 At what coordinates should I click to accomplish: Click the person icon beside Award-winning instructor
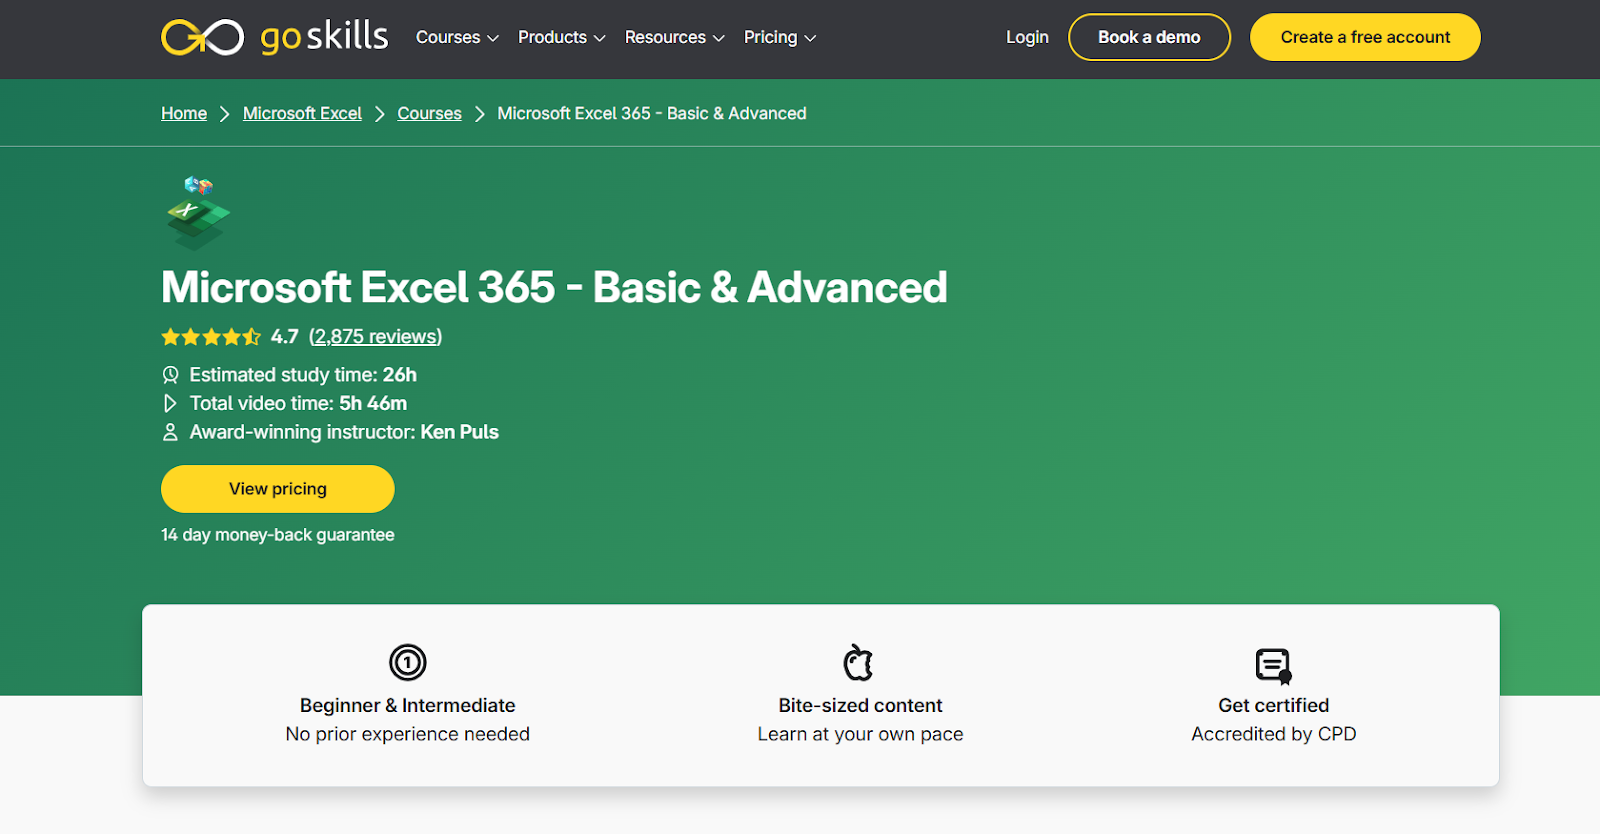point(170,432)
